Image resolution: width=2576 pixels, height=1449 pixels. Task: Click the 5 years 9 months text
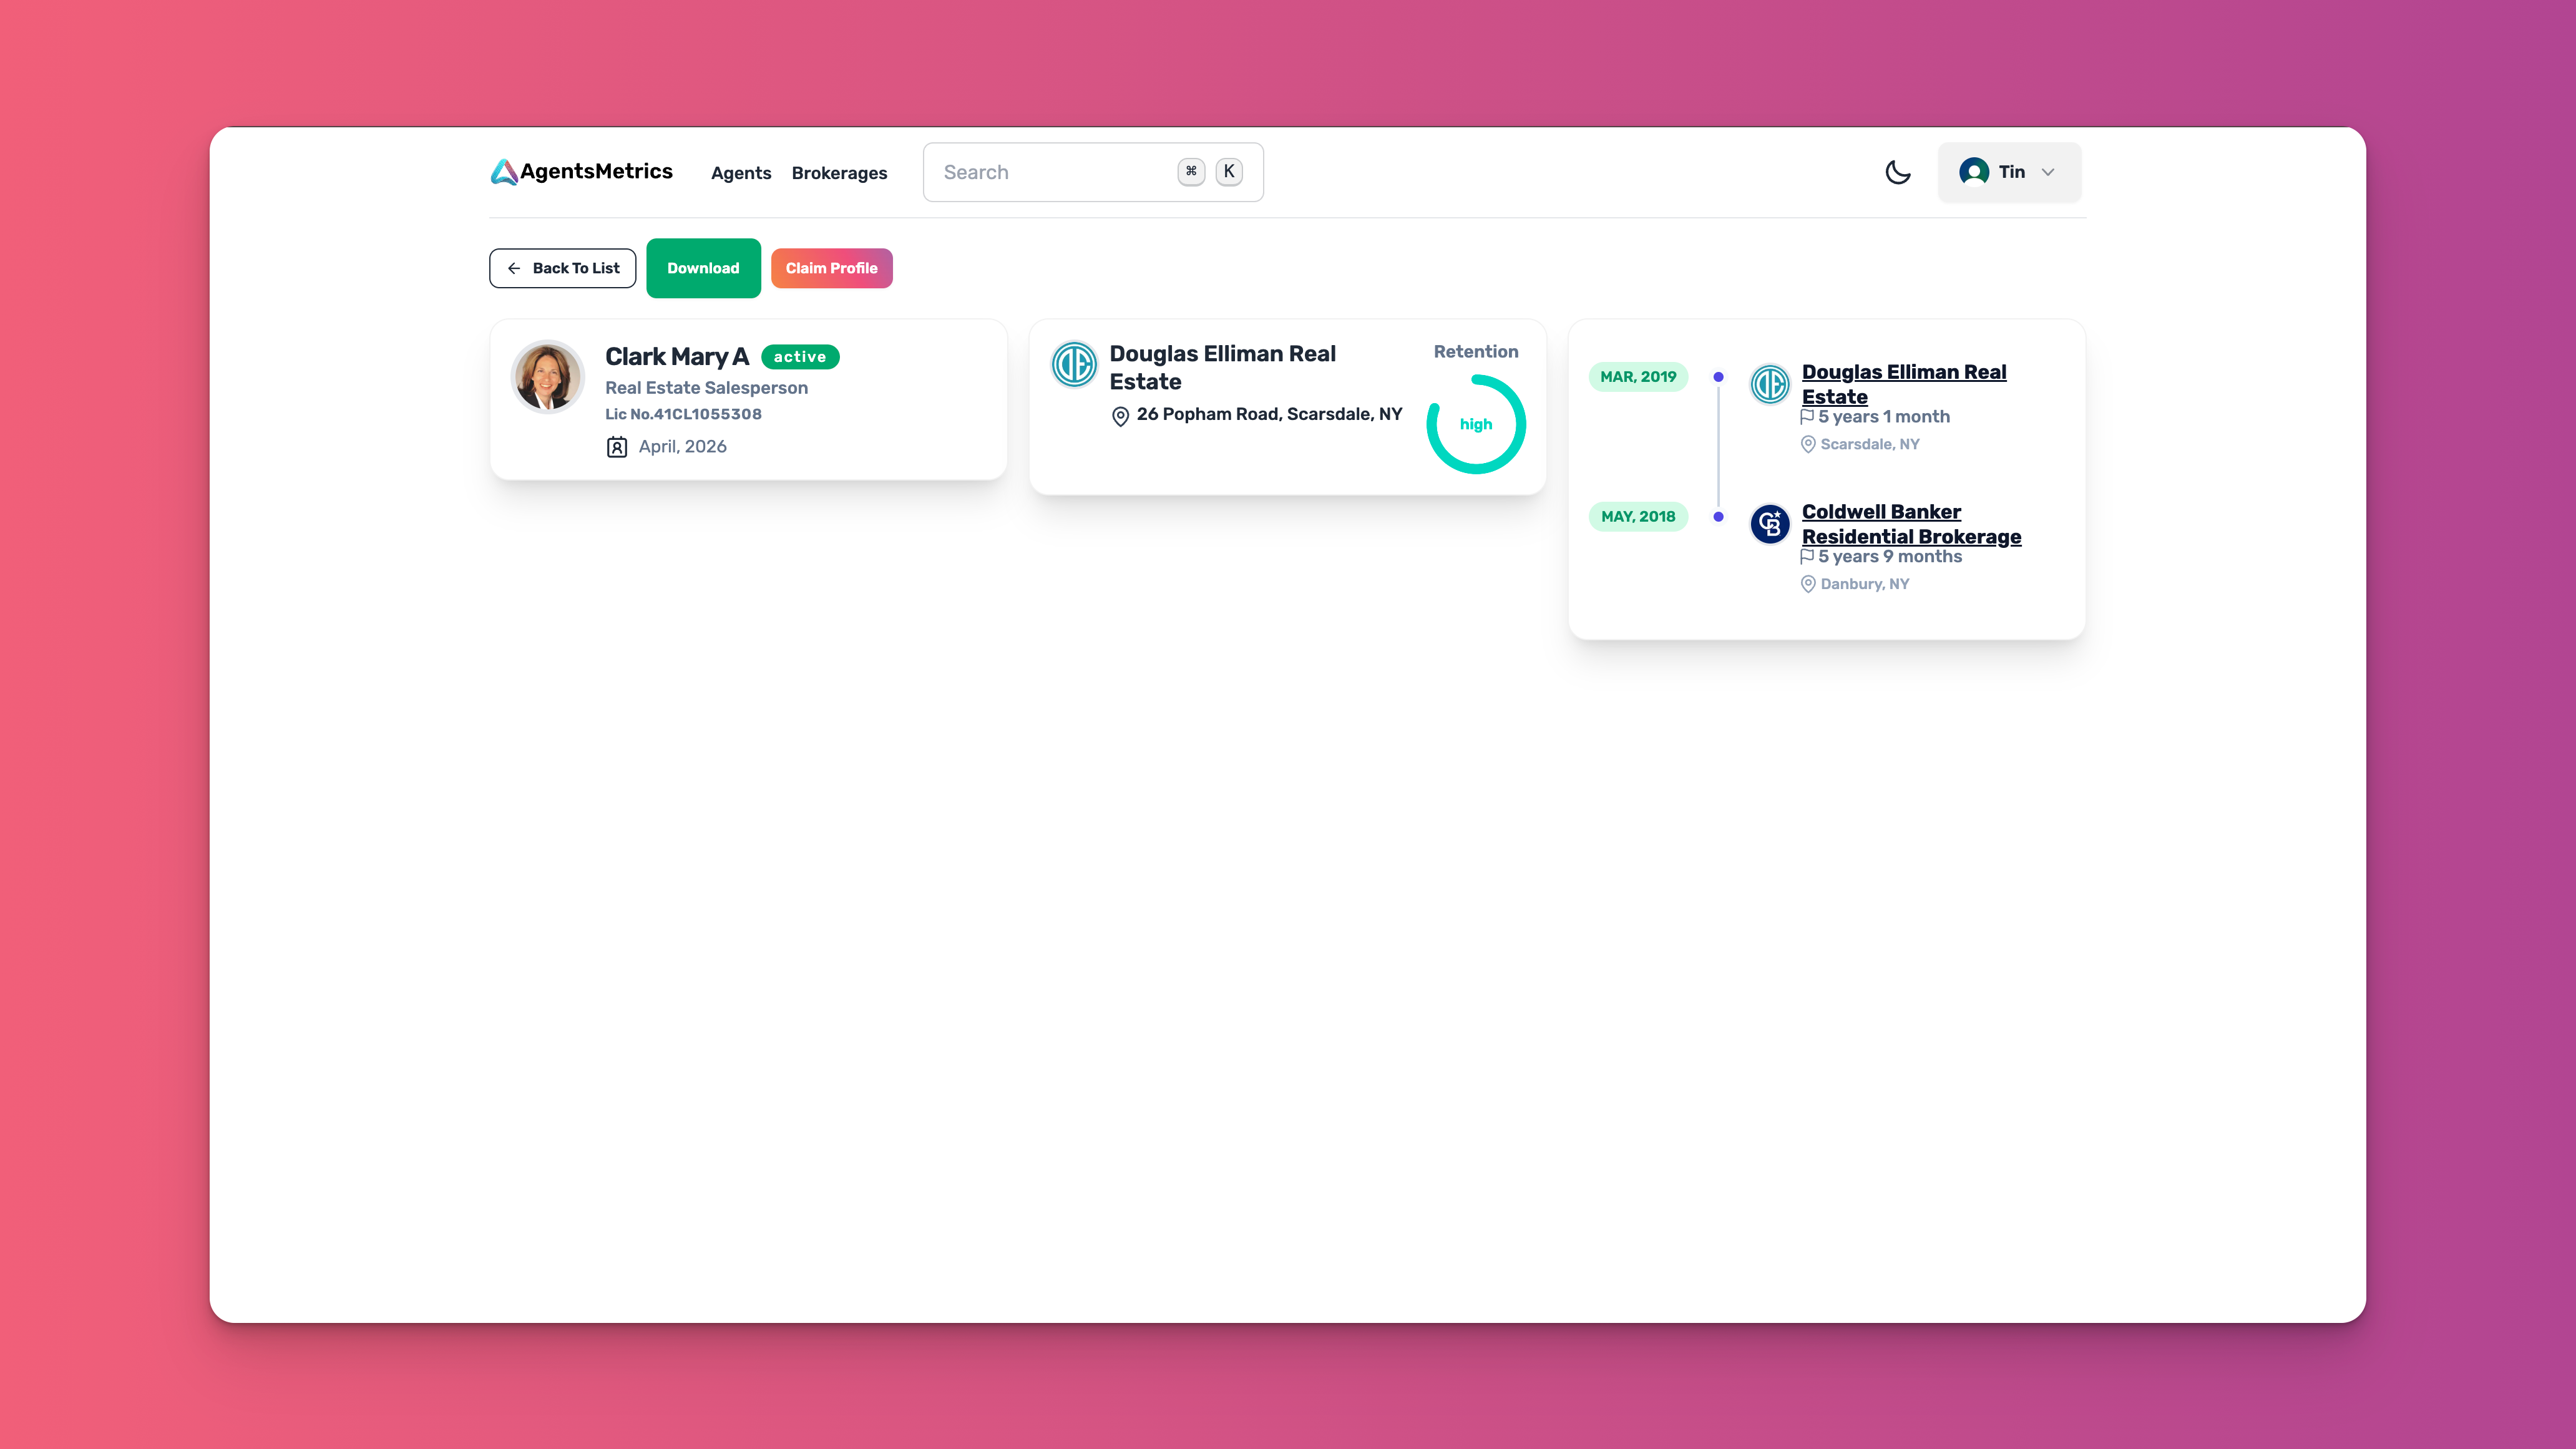(x=1890, y=557)
